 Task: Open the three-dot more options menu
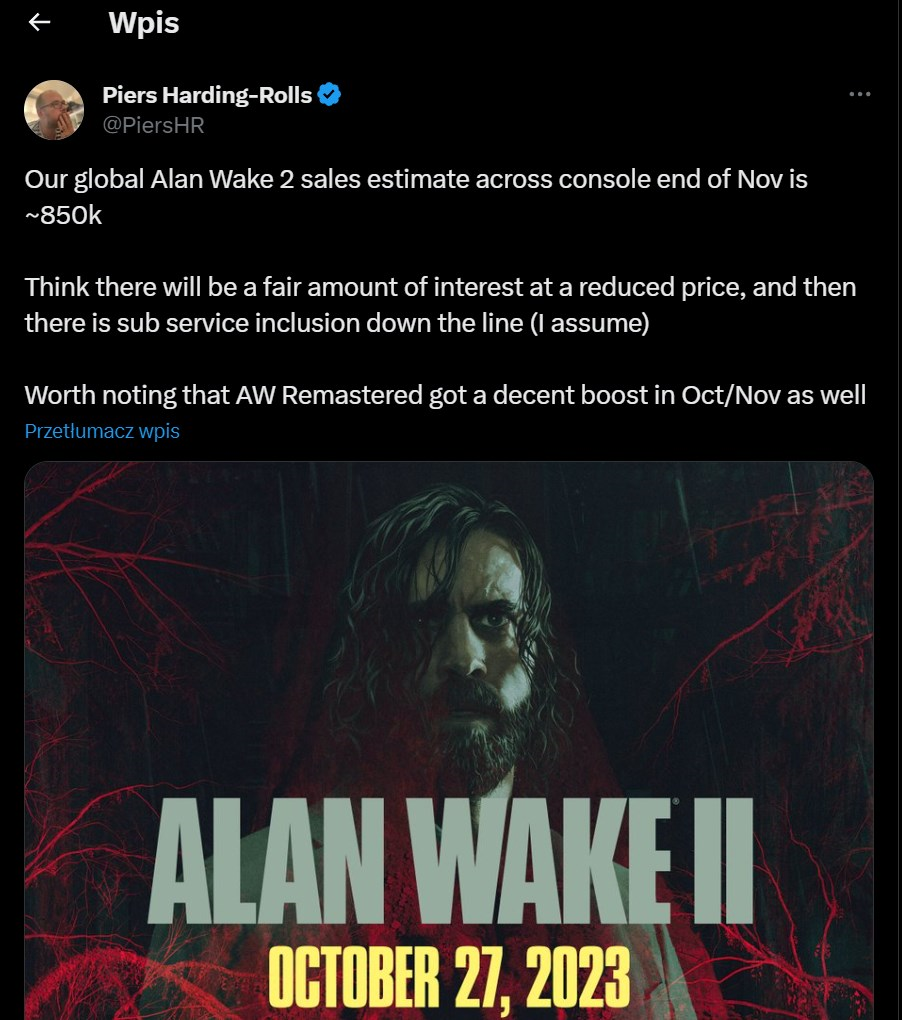(859, 94)
